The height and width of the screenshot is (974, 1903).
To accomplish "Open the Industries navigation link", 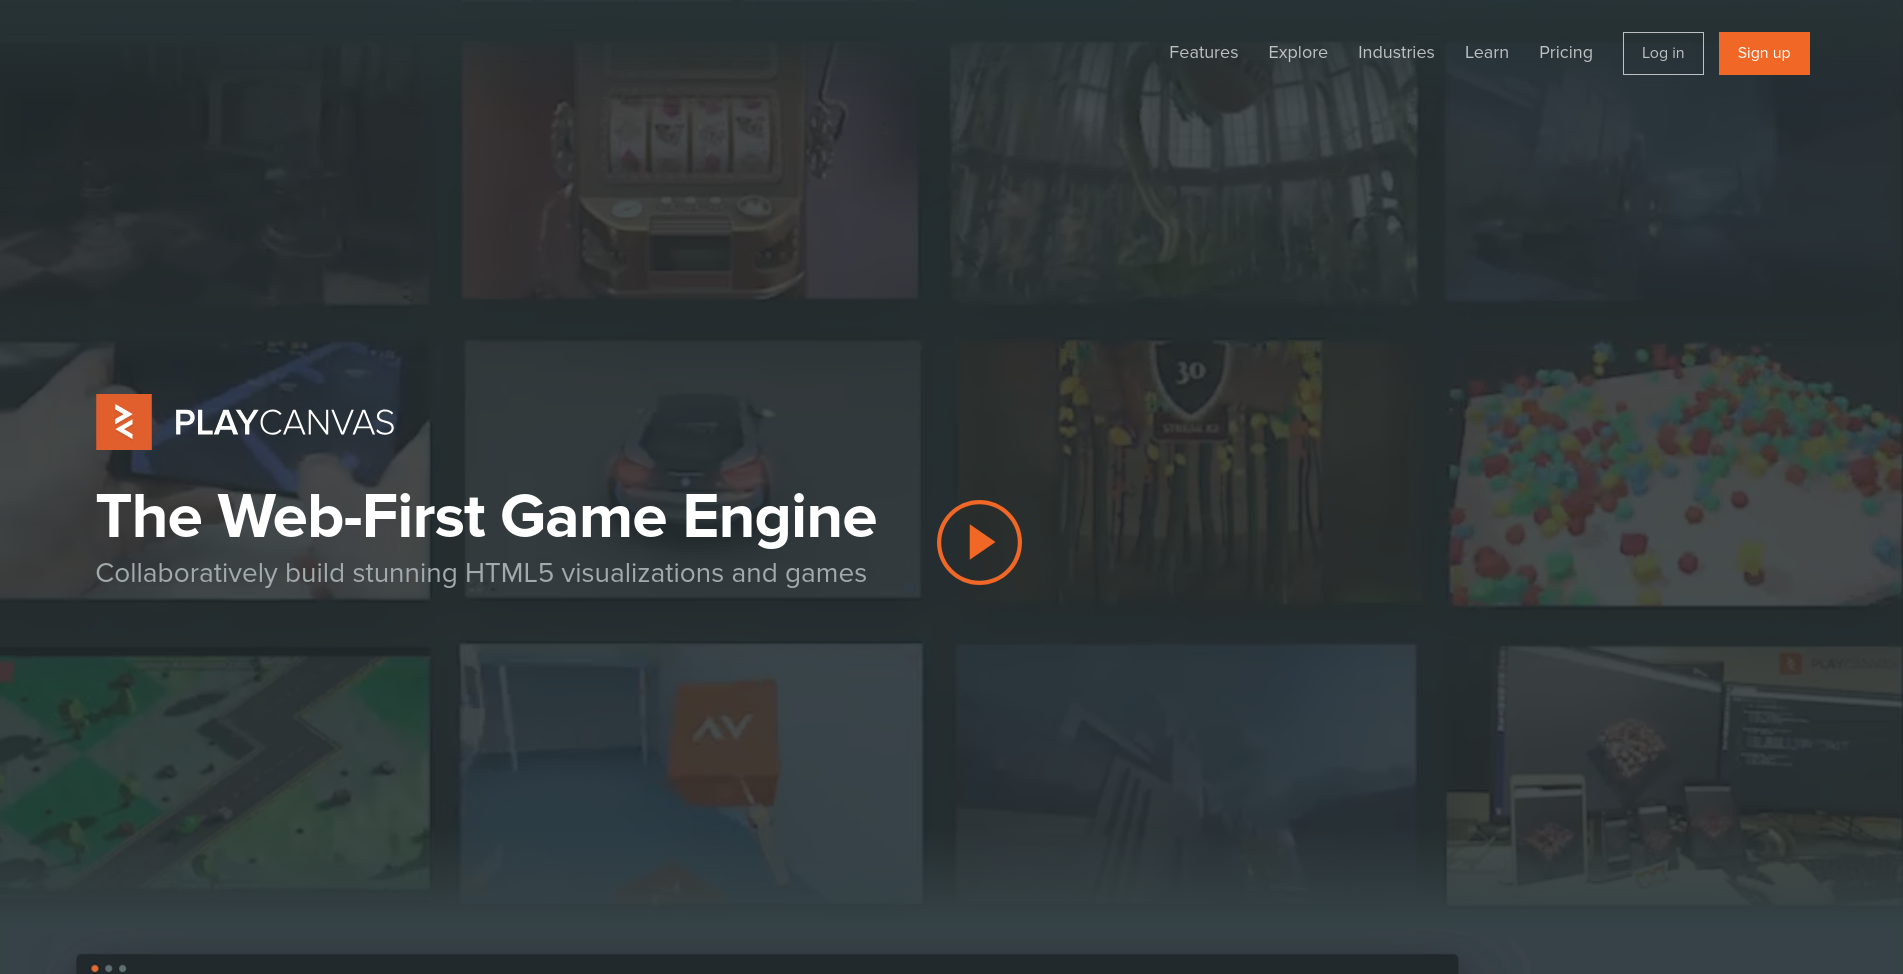I will tap(1395, 53).
